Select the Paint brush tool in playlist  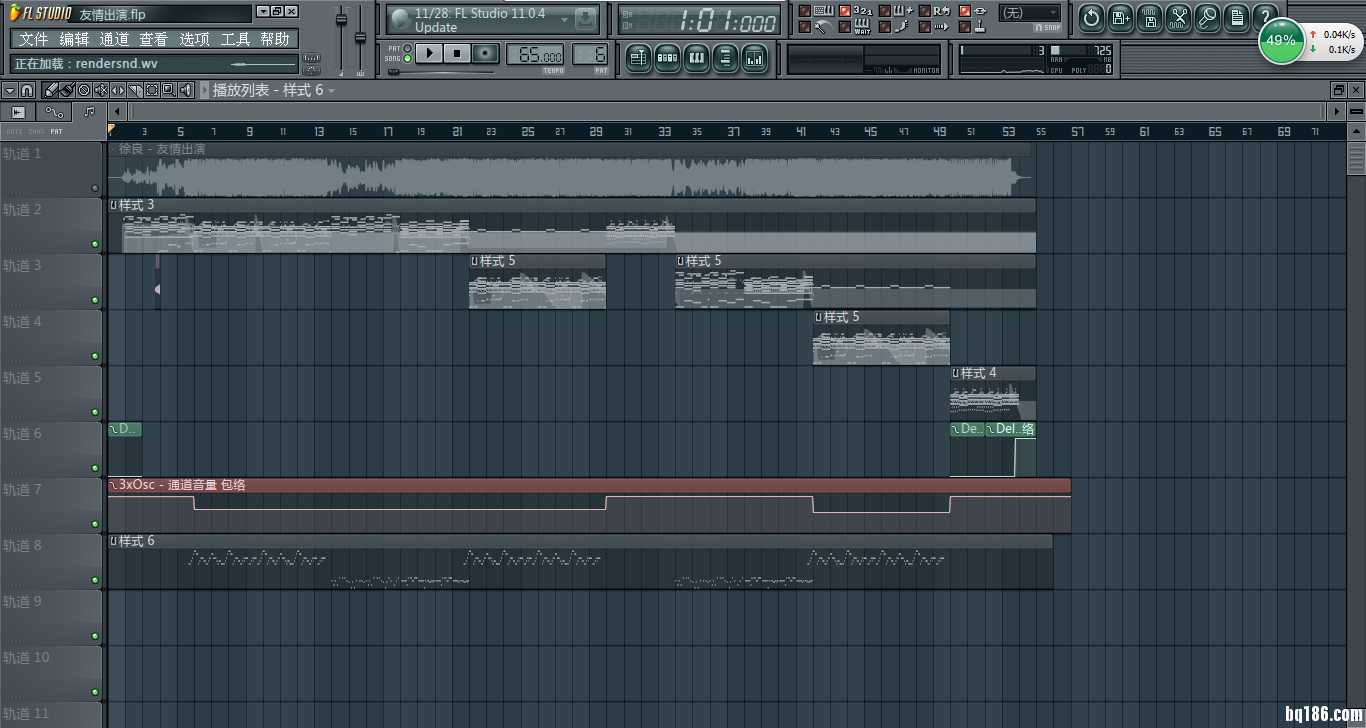point(66,90)
